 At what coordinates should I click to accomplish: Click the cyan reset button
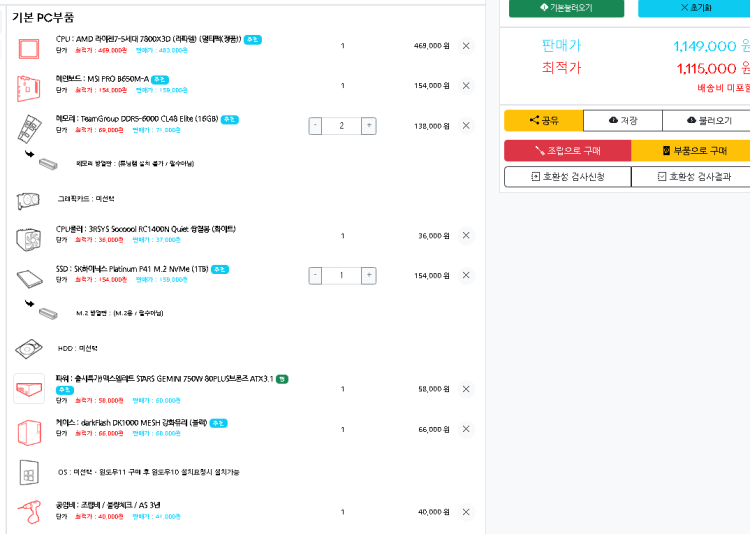point(694,8)
